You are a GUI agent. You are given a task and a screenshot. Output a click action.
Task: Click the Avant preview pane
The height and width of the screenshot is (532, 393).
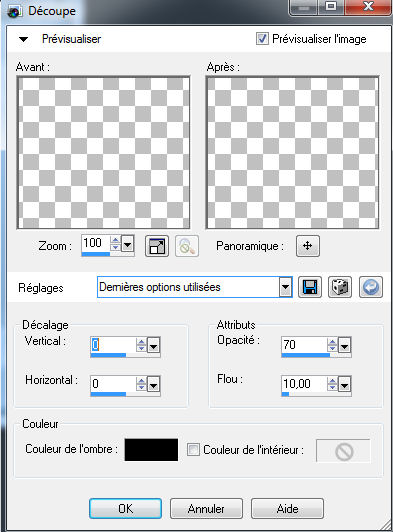click(x=103, y=152)
